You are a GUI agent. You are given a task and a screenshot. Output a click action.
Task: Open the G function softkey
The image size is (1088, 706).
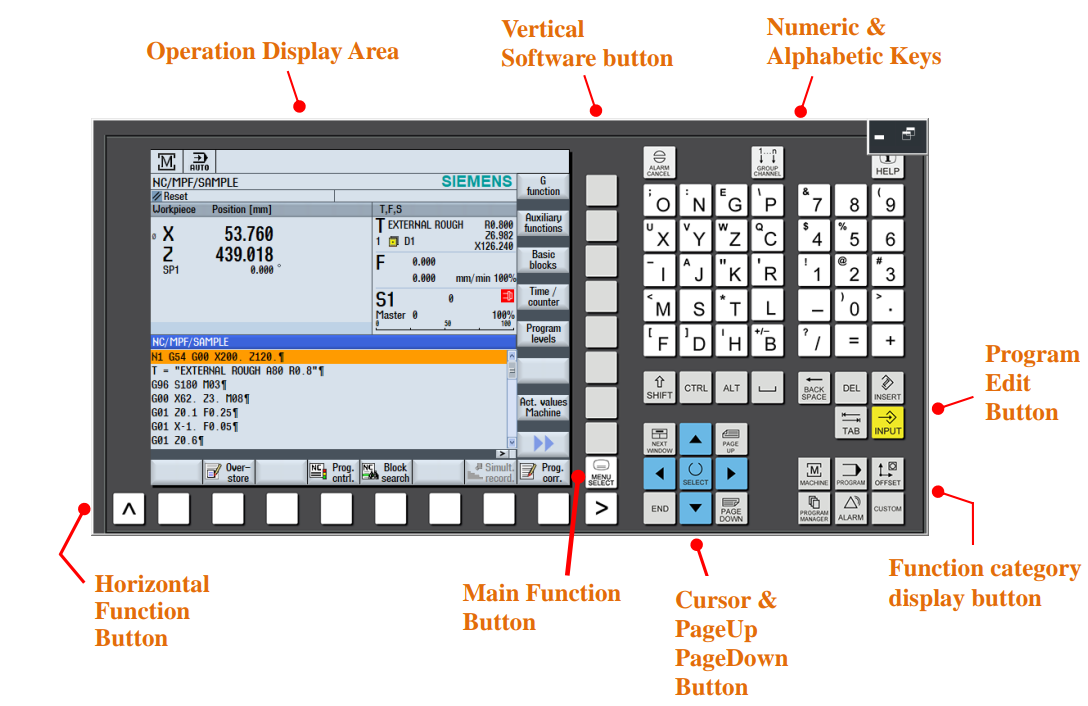point(543,186)
